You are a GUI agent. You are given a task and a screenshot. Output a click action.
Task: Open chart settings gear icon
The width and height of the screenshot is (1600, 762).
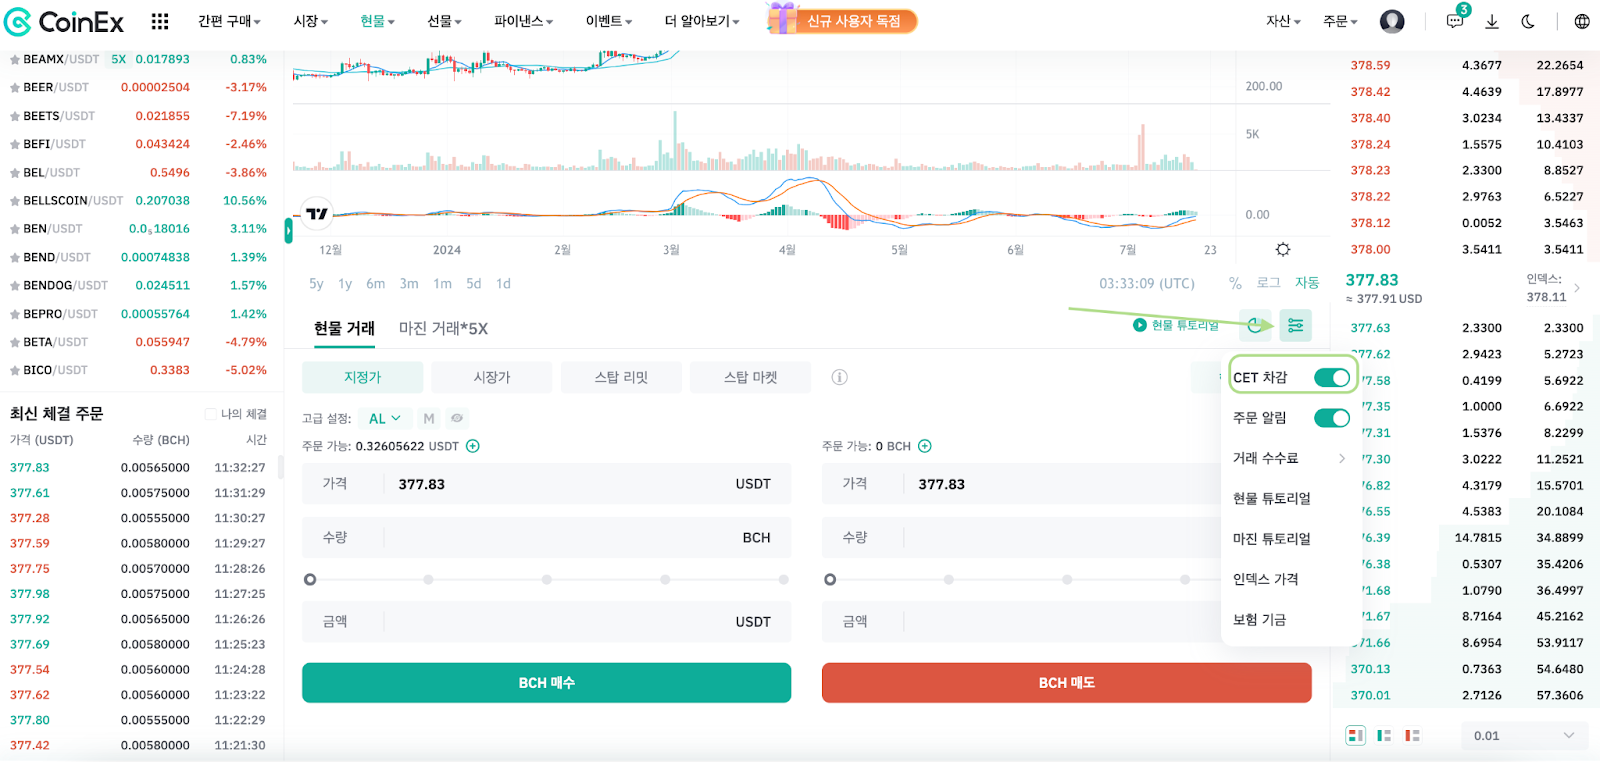point(1283,249)
